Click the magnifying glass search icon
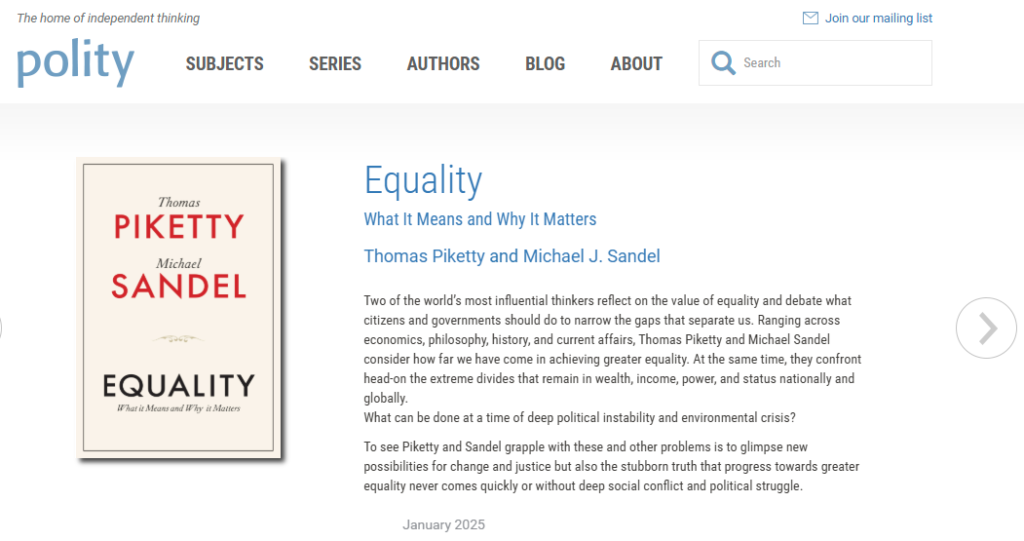The width and height of the screenshot is (1024, 541). (723, 63)
